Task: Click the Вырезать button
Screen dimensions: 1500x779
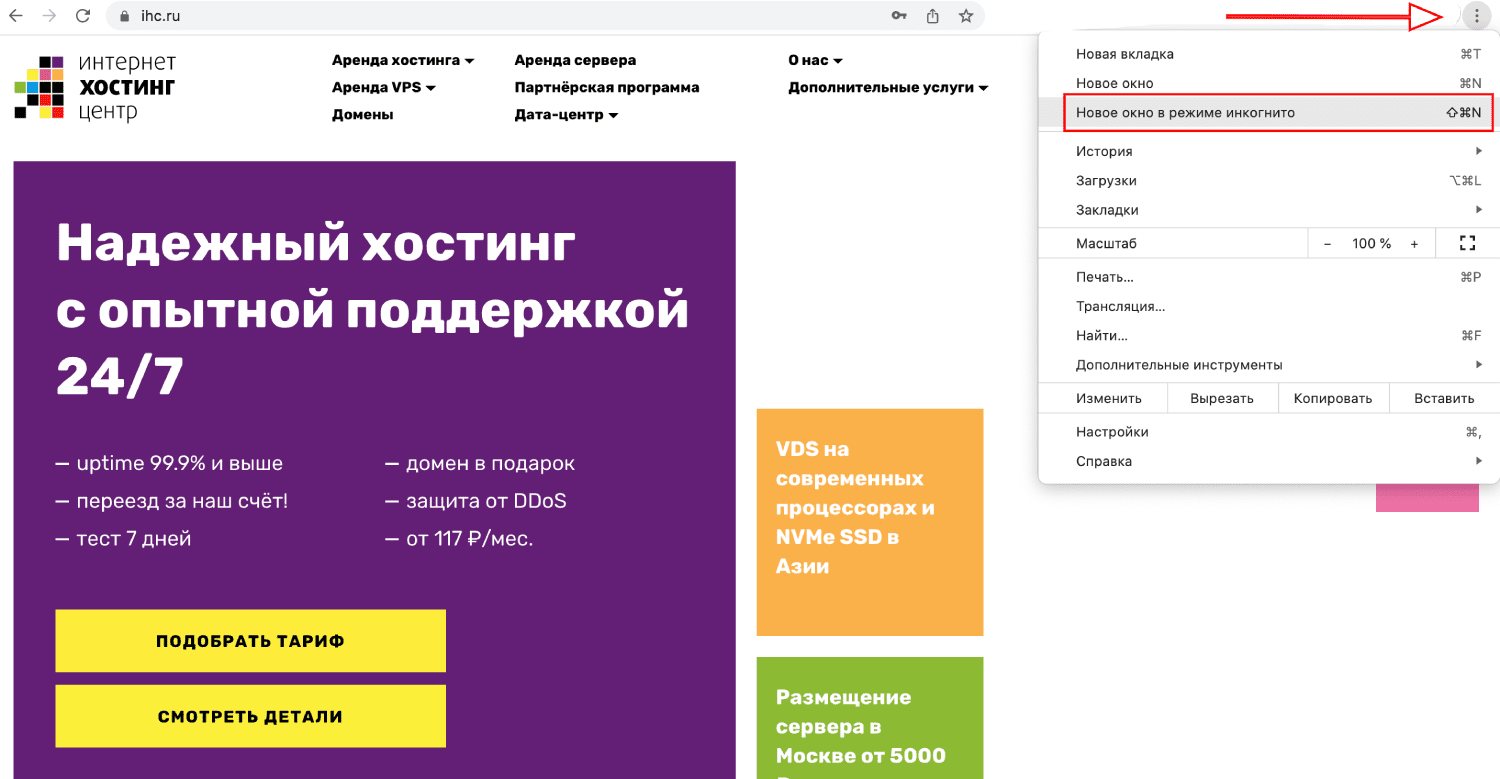Action: click(1222, 398)
